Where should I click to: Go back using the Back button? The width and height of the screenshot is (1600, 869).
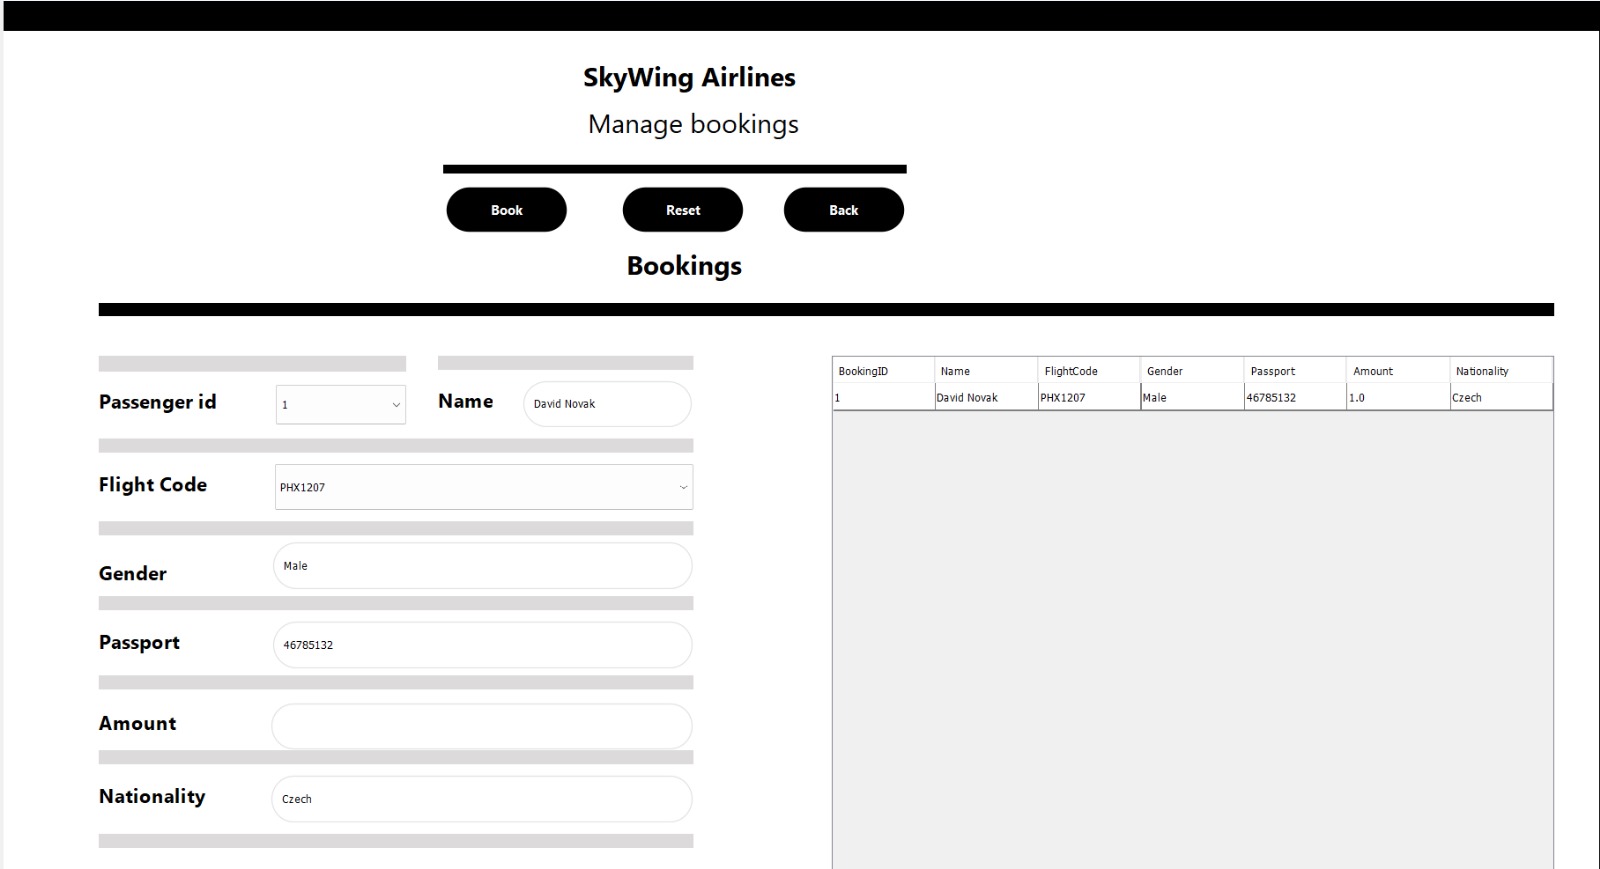pos(844,210)
